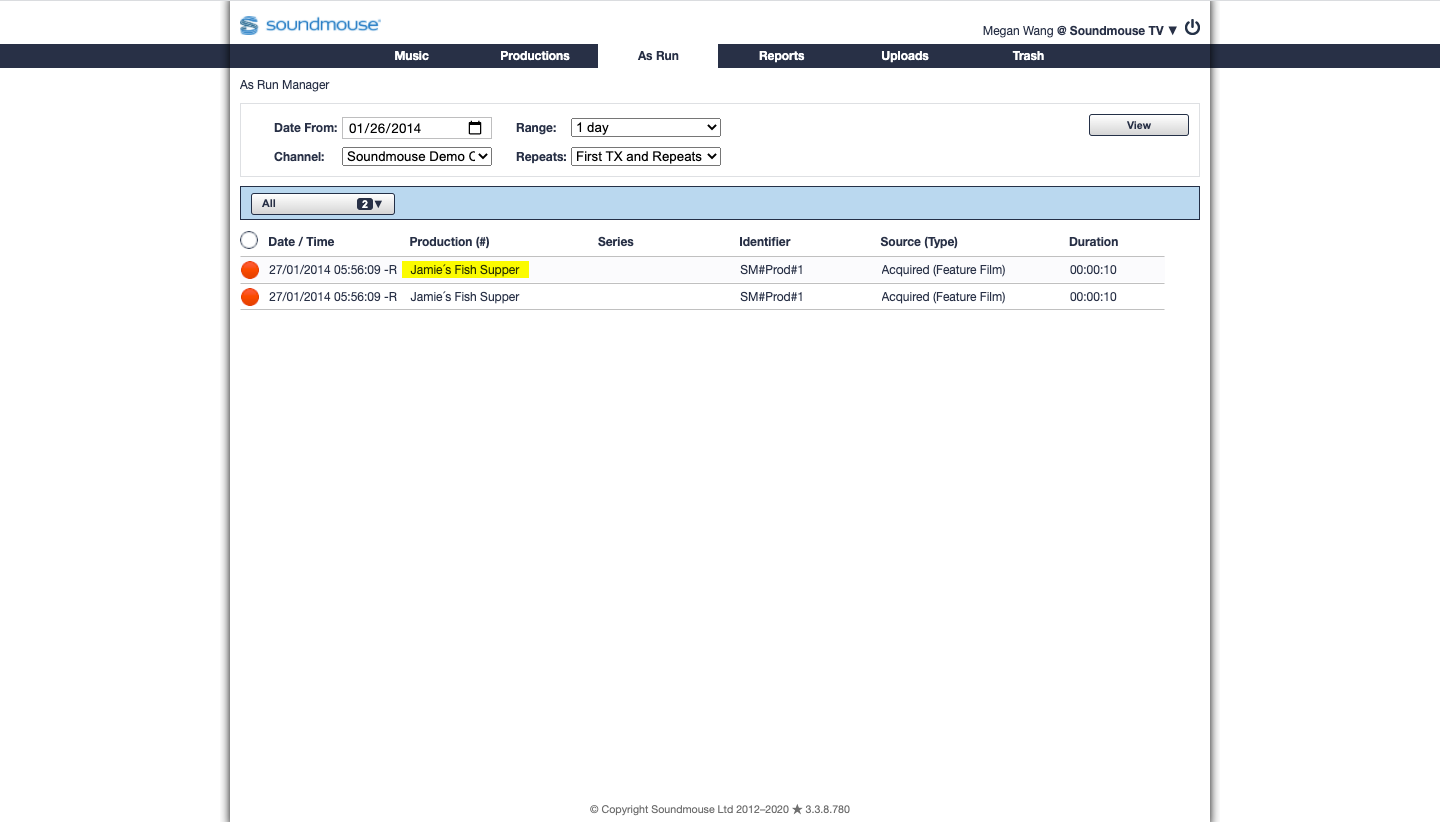Click the Soundmouse logo
The height and width of the screenshot is (822, 1440).
tap(309, 25)
